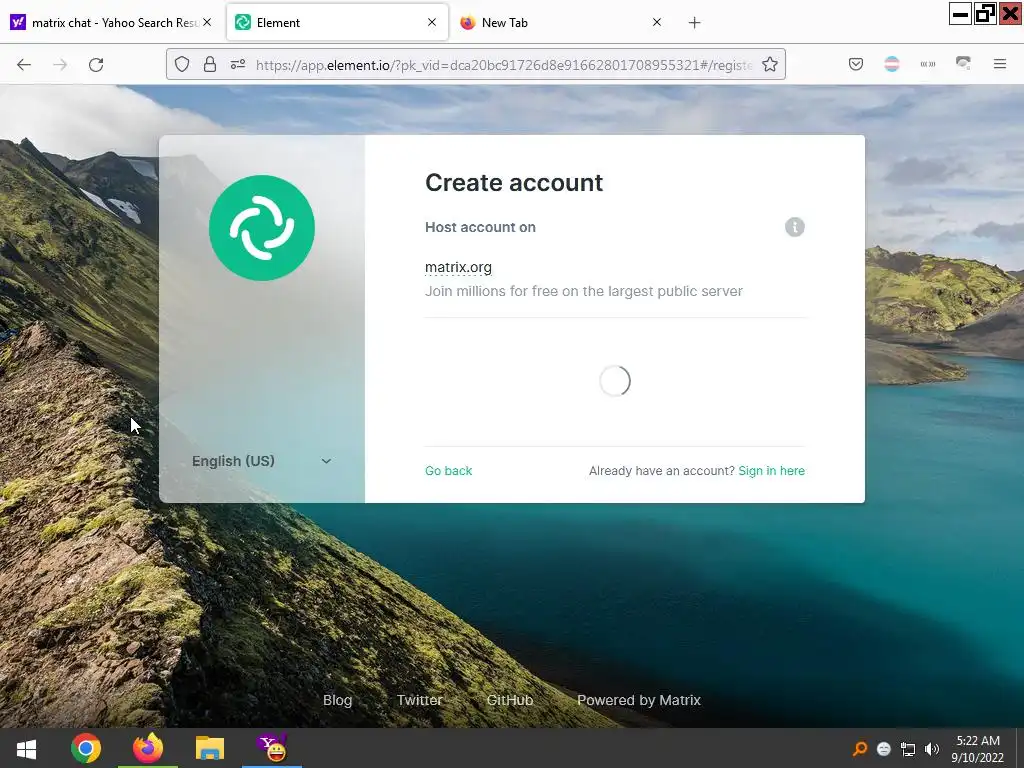The image size is (1024, 768).
Task: Open the Twitter footer link
Action: point(419,700)
